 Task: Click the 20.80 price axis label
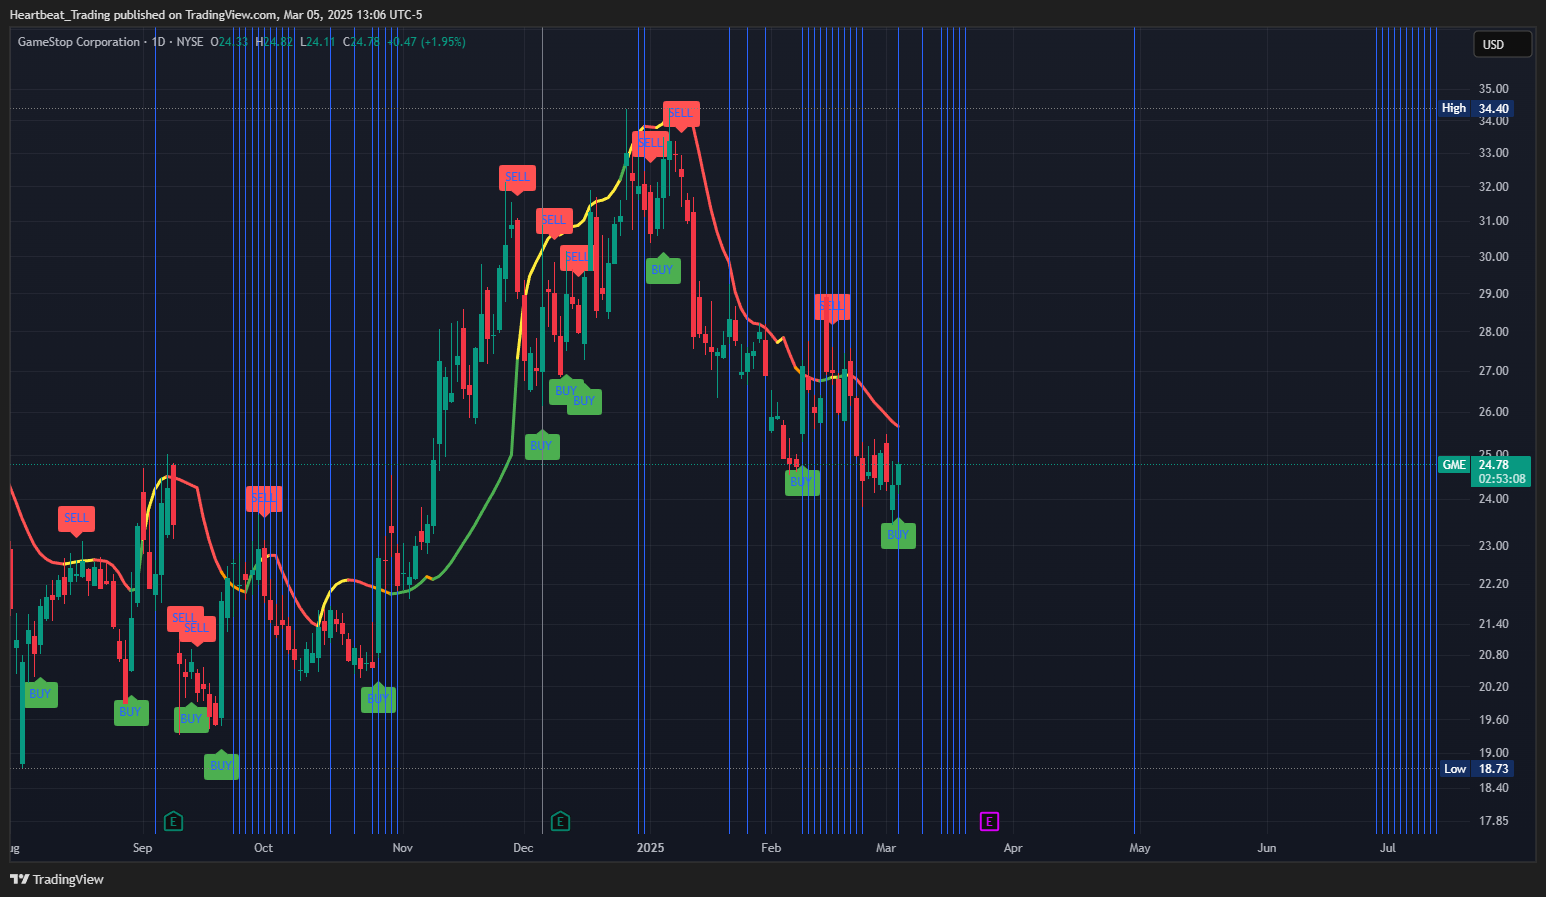coord(1494,655)
